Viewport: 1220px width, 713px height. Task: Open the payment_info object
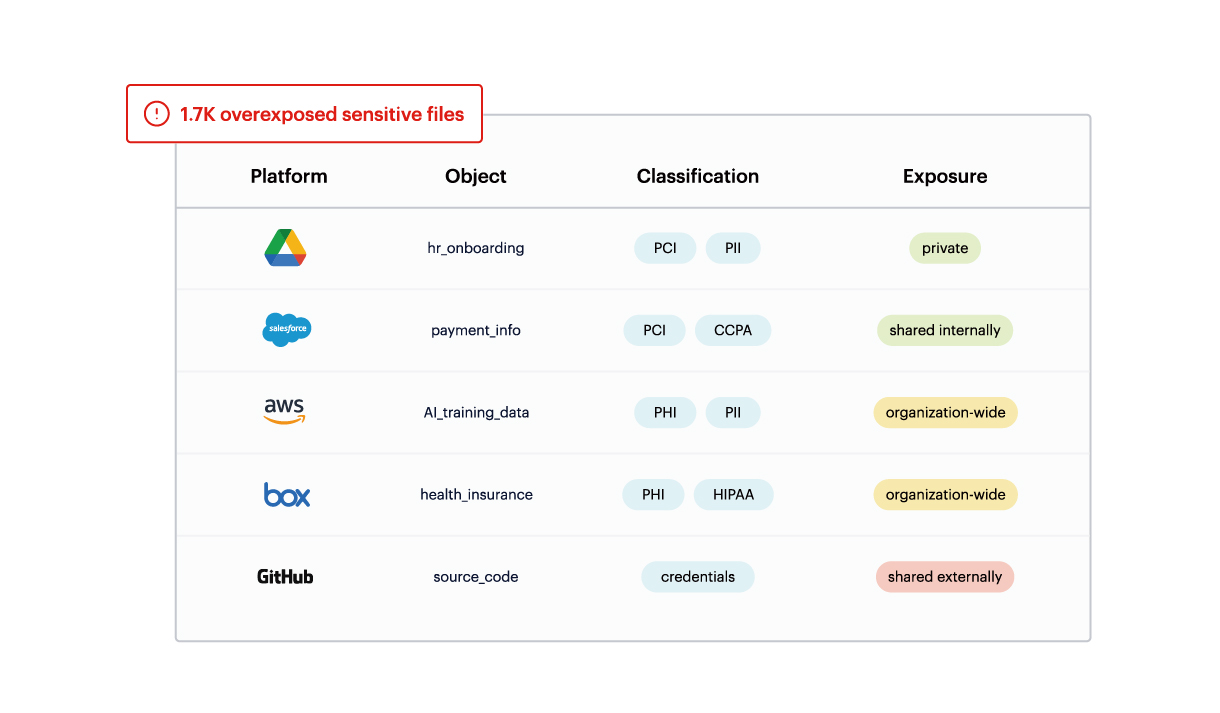coord(476,330)
